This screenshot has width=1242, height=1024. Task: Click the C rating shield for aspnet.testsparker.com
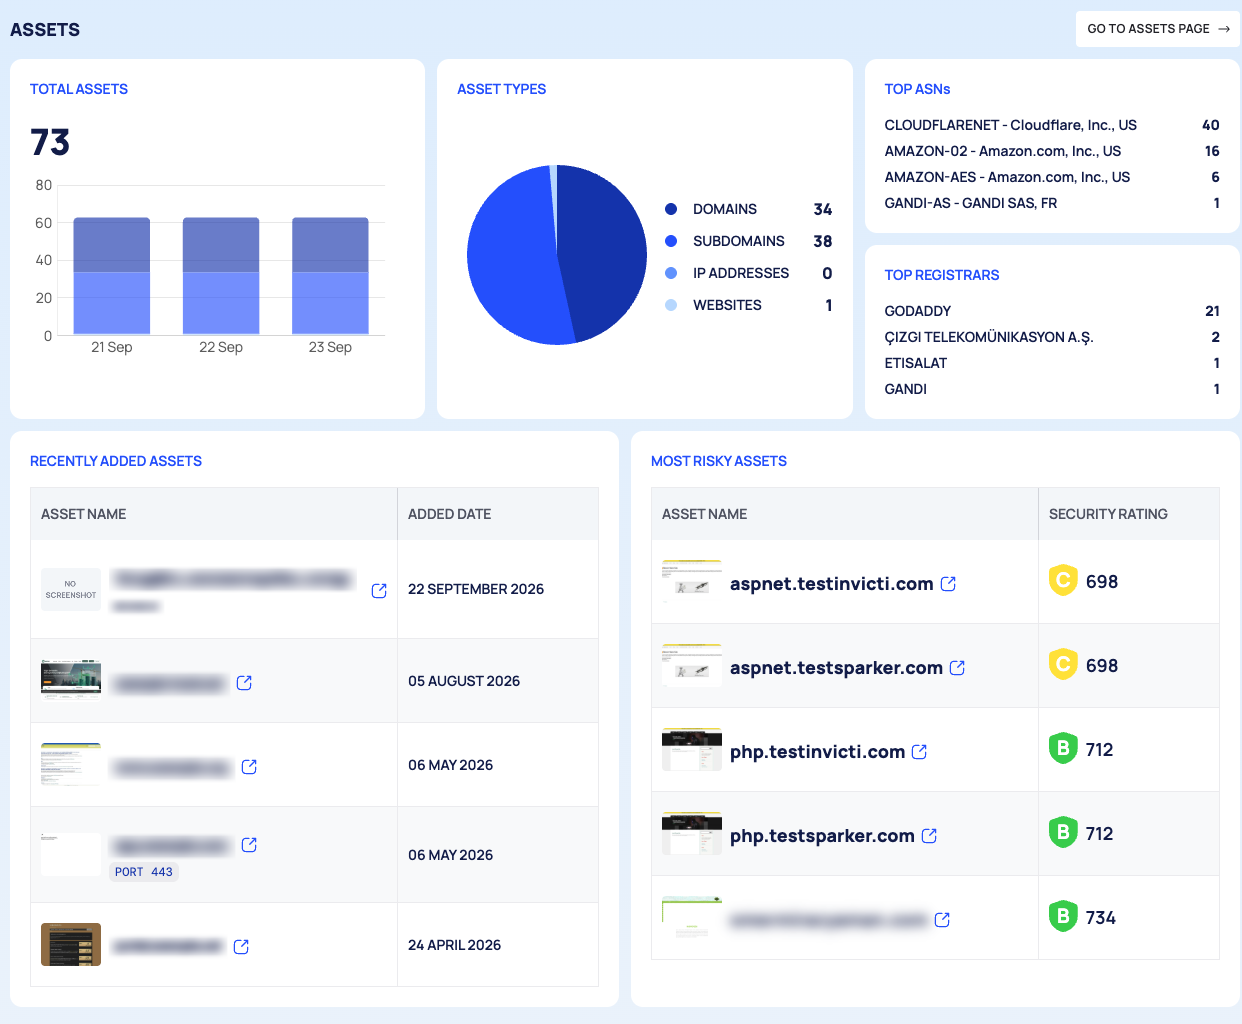(1063, 664)
